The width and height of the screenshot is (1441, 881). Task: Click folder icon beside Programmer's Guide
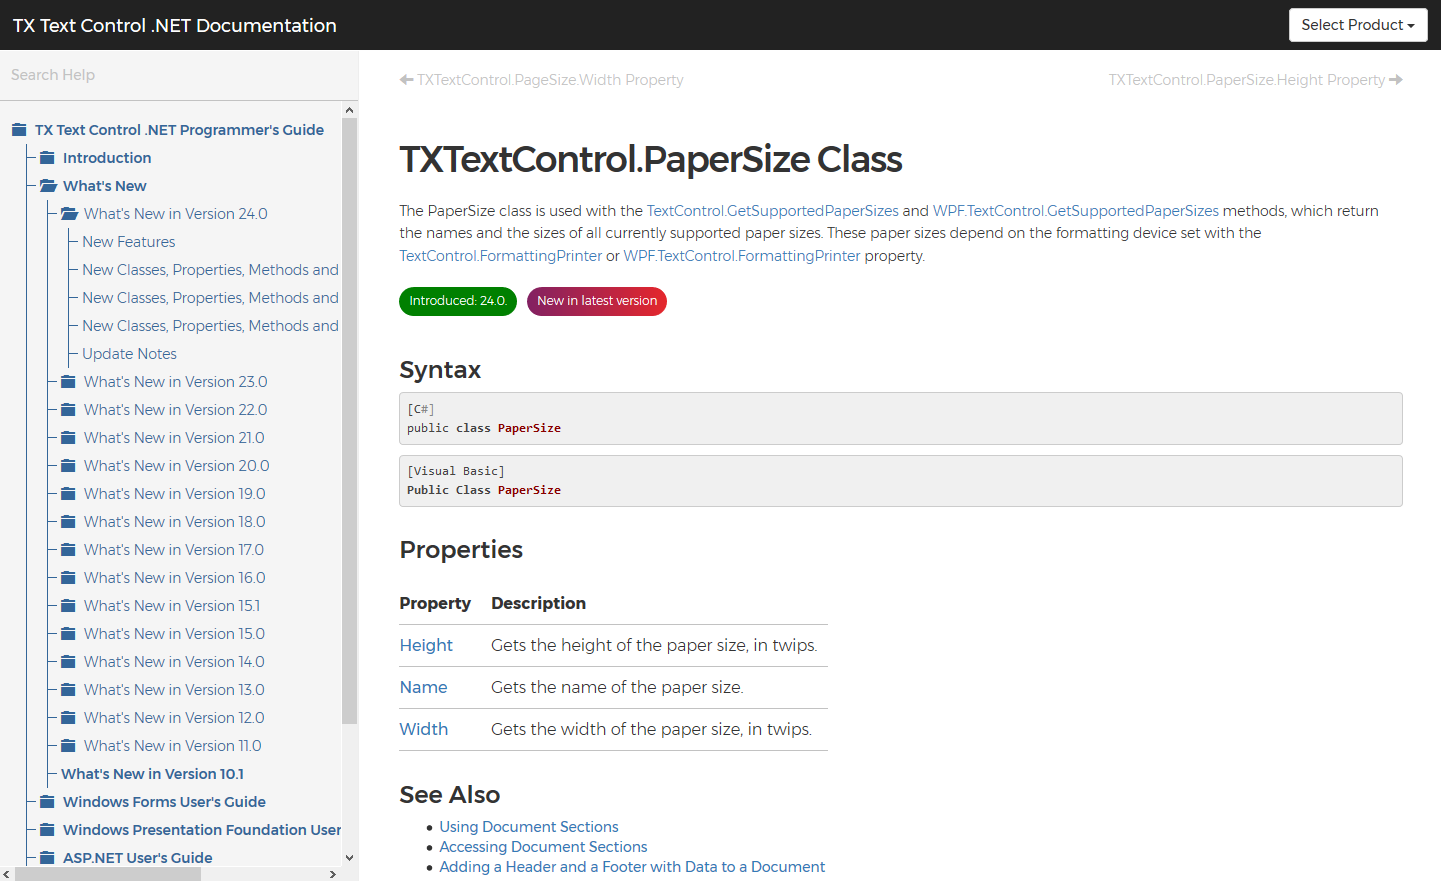tap(19, 130)
